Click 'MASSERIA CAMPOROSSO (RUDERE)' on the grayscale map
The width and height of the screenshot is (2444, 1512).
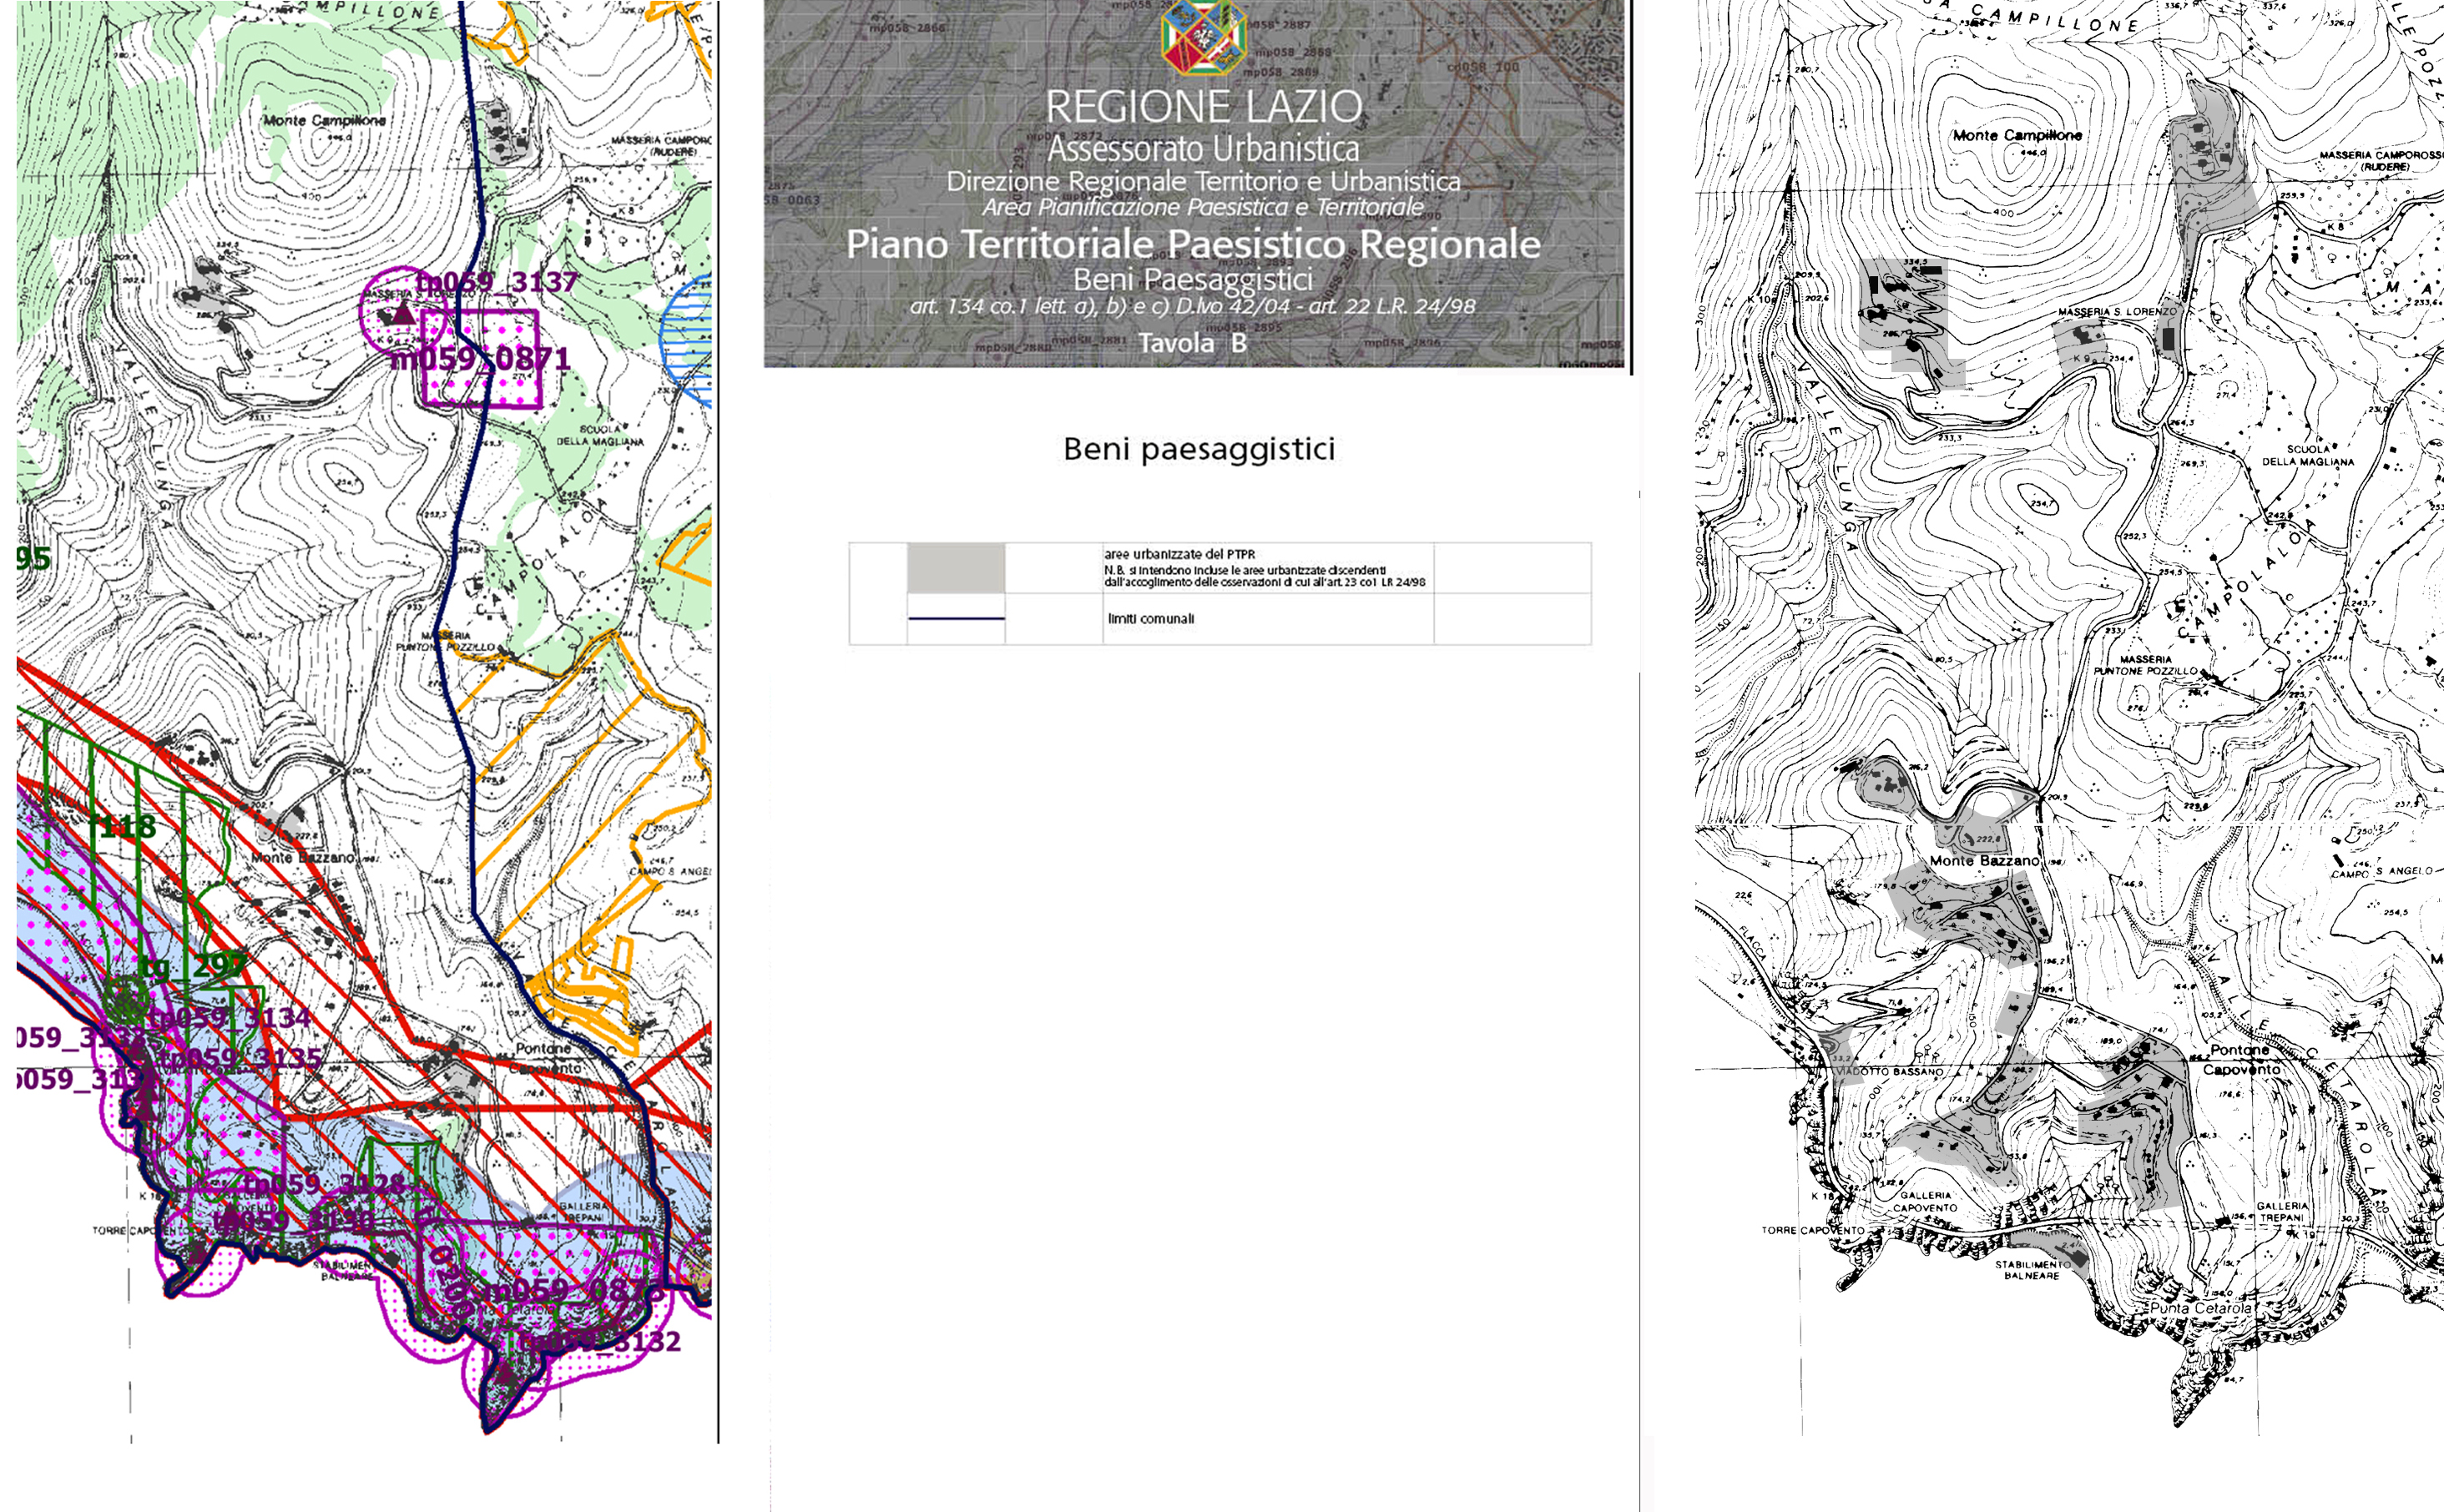2382,161
